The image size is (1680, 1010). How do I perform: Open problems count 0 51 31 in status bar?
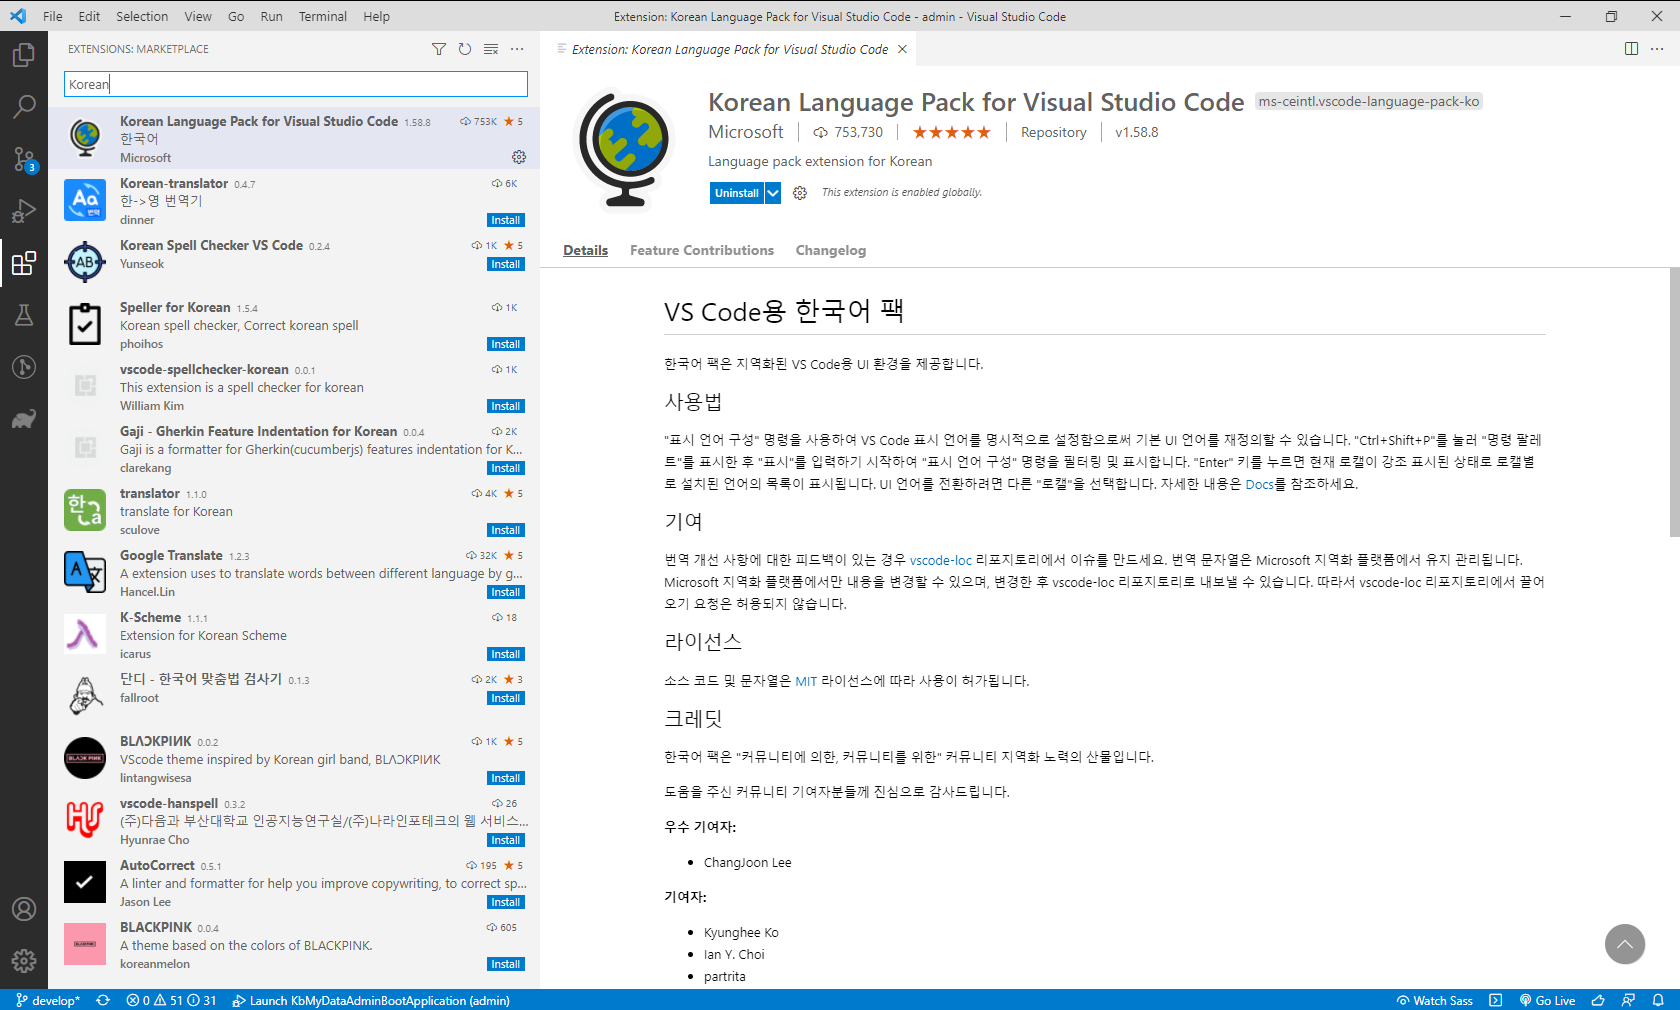point(171,1000)
